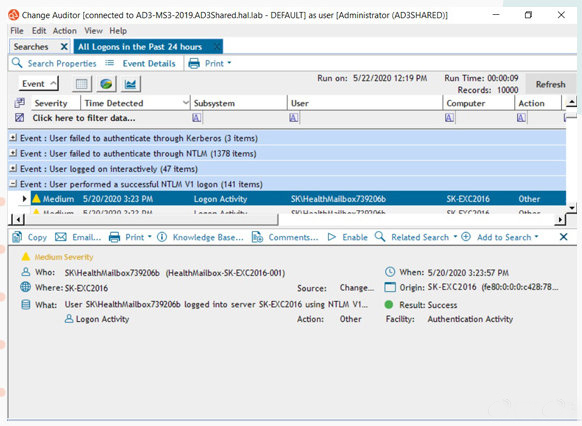Switch to grid view icon
The height and width of the screenshot is (426, 582).
pos(82,84)
